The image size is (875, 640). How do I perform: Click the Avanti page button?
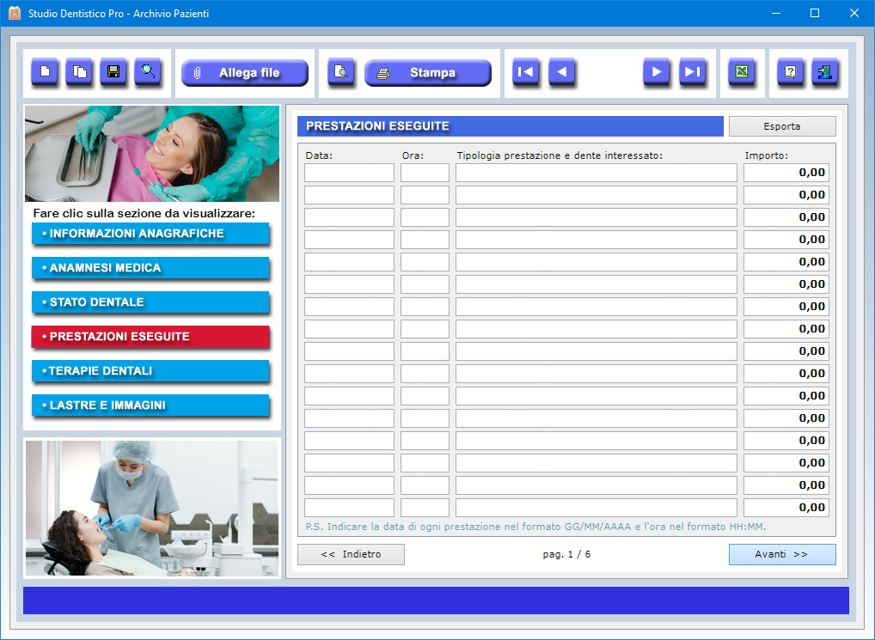(x=782, y=555)
